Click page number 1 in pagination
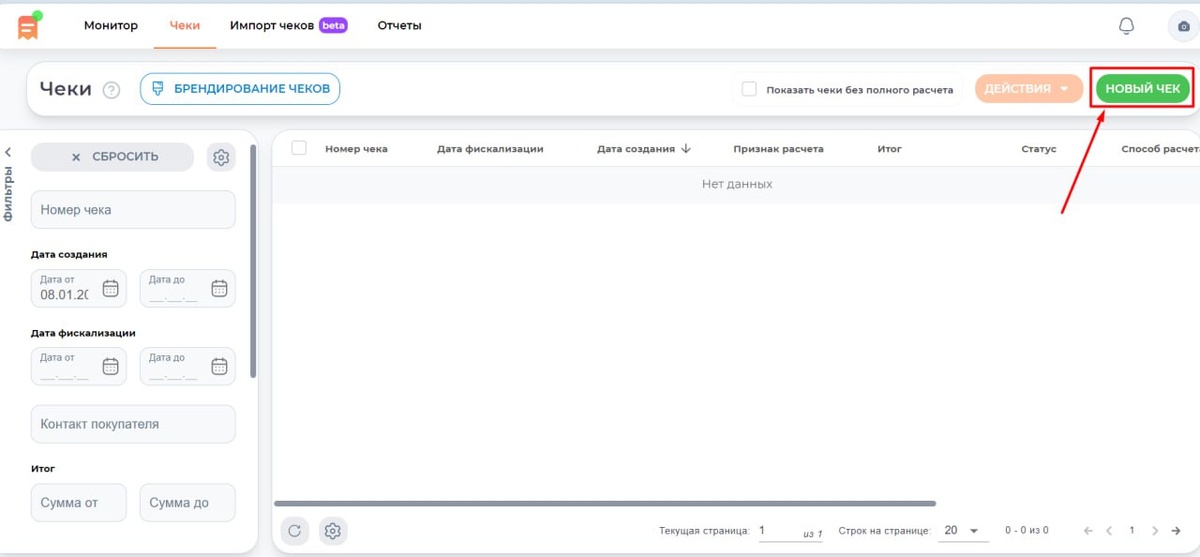1200x557 pixels. [x=1132, y=531]
